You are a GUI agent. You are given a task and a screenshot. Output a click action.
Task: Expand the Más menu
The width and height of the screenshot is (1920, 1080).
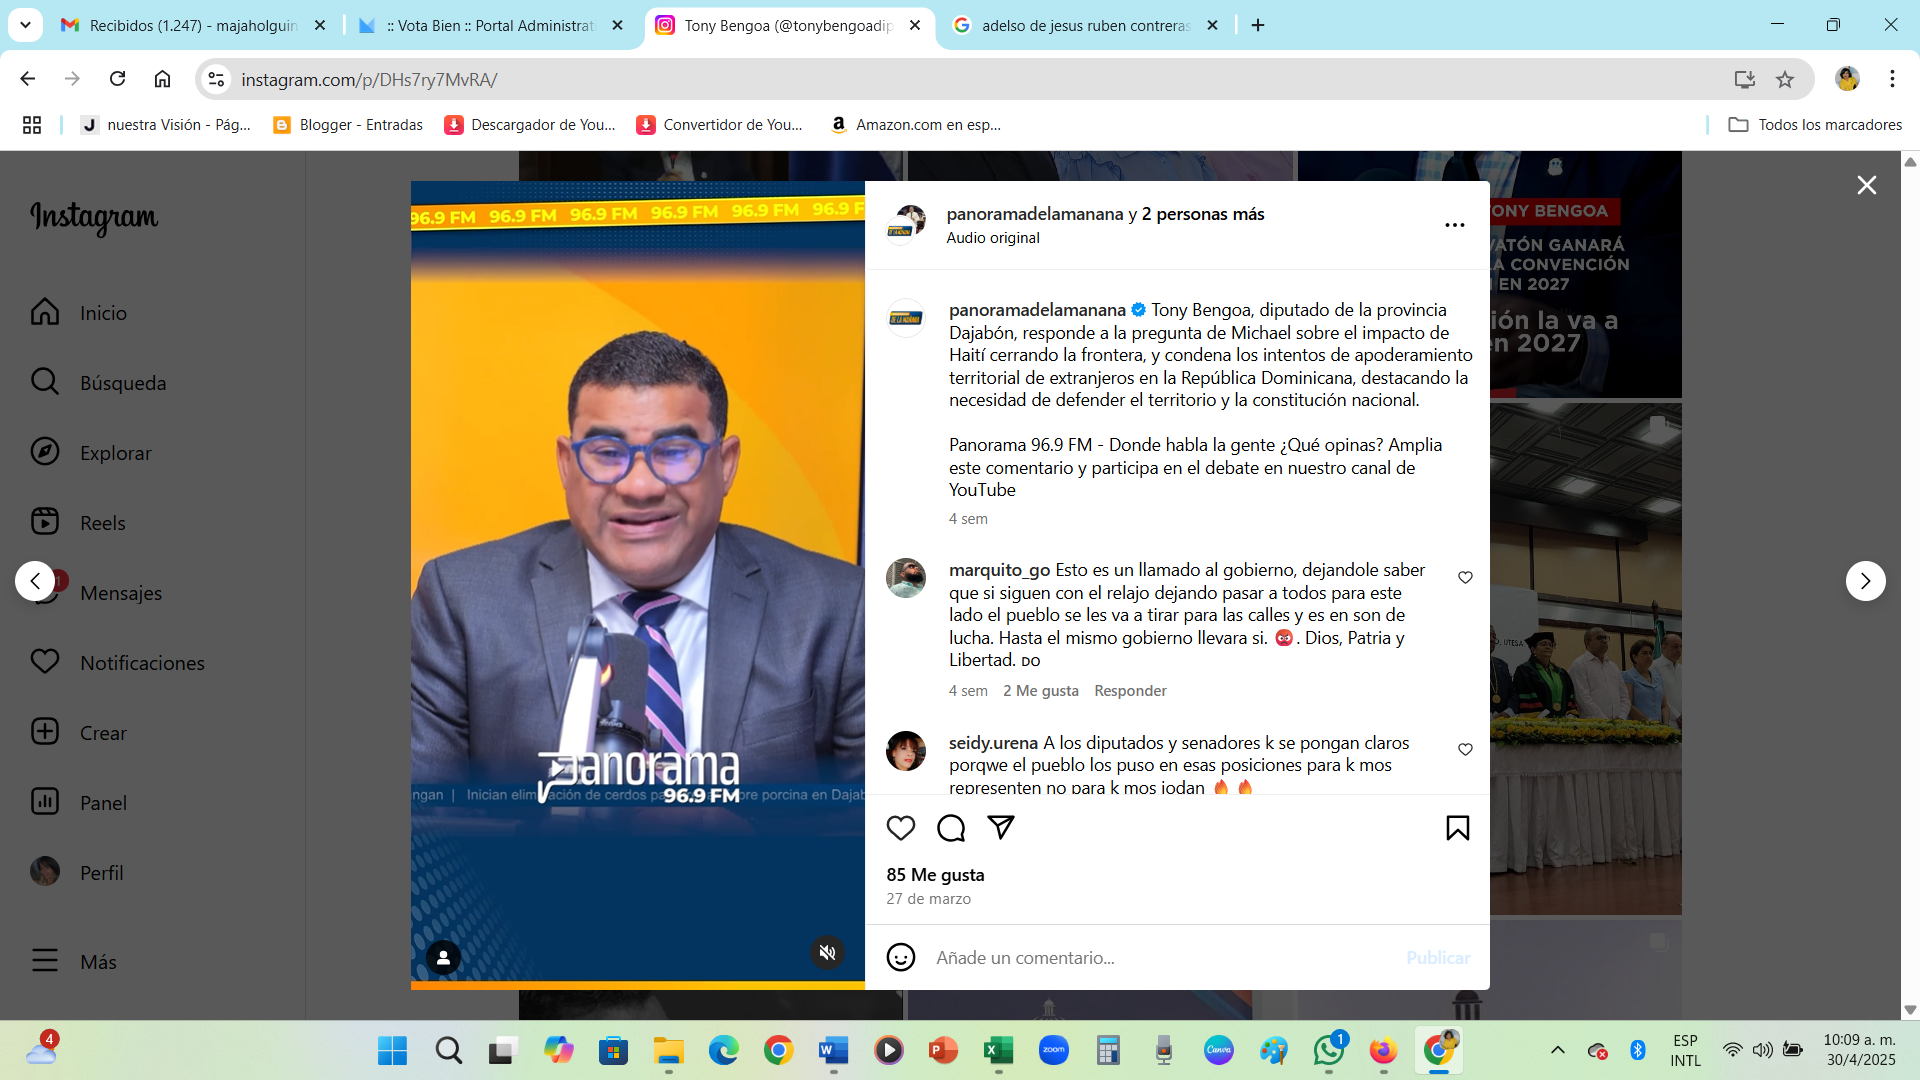pos(74,962)
